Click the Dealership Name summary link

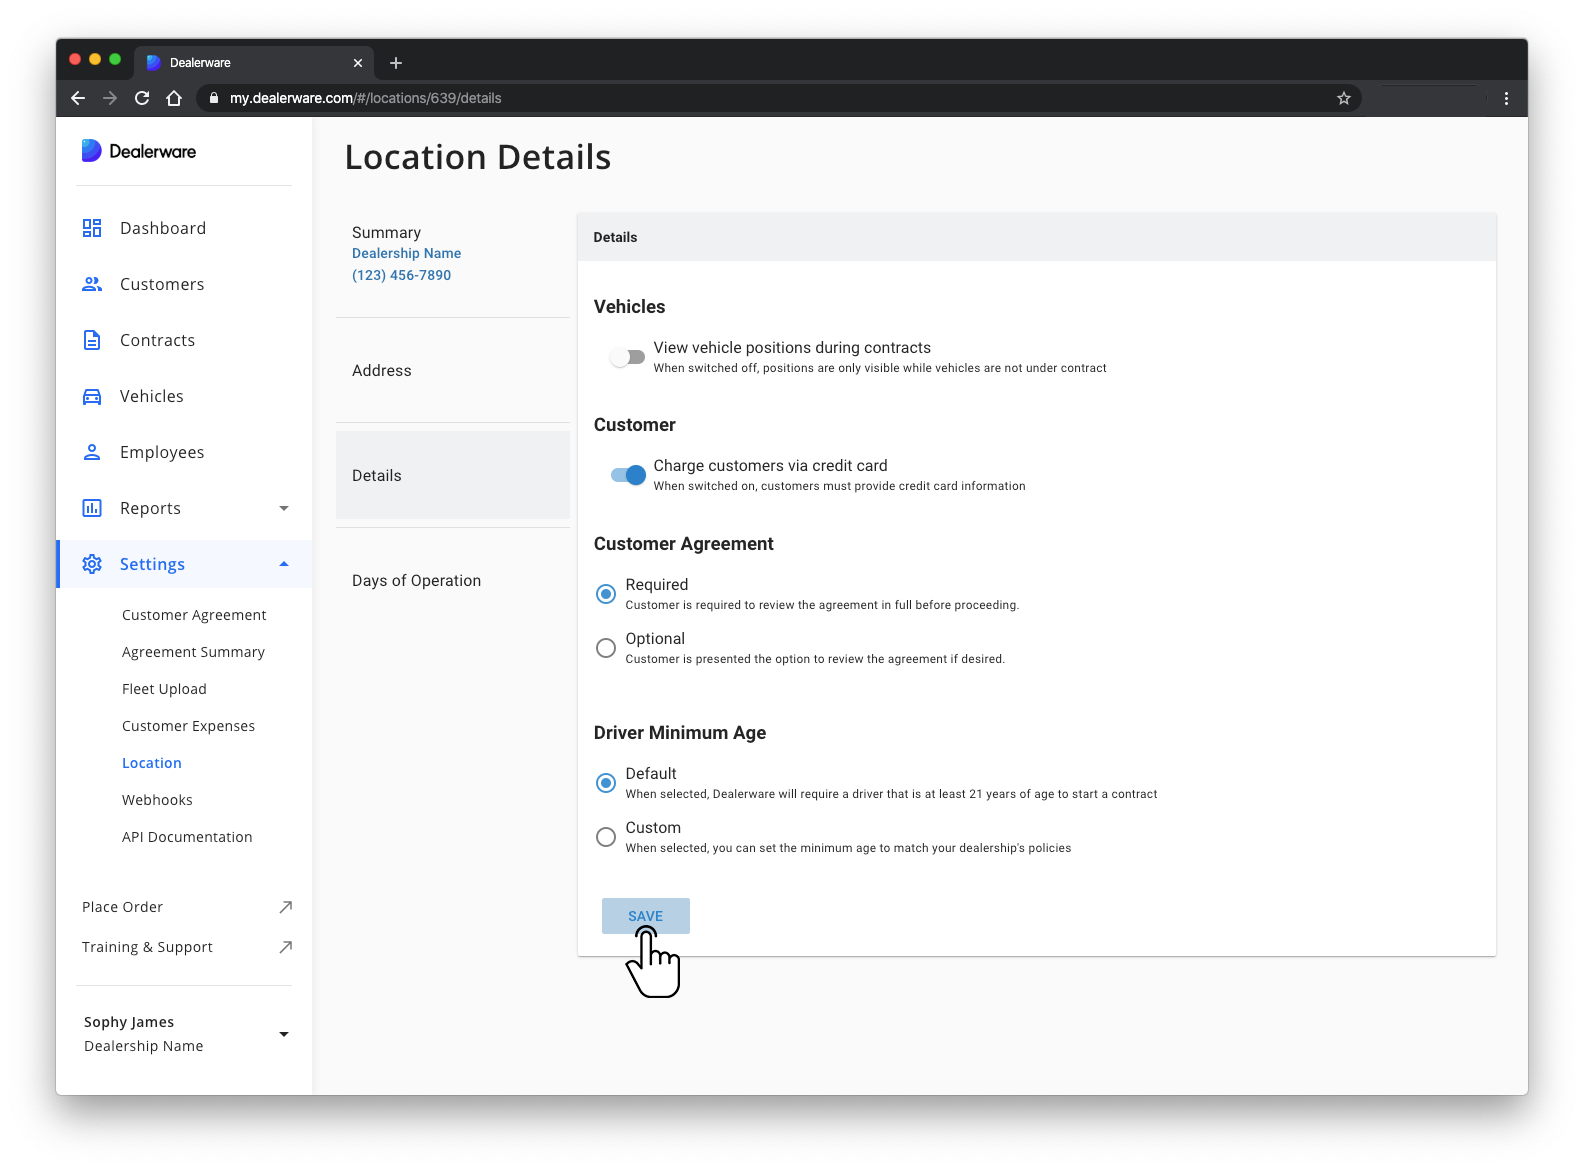pos(406,253)
